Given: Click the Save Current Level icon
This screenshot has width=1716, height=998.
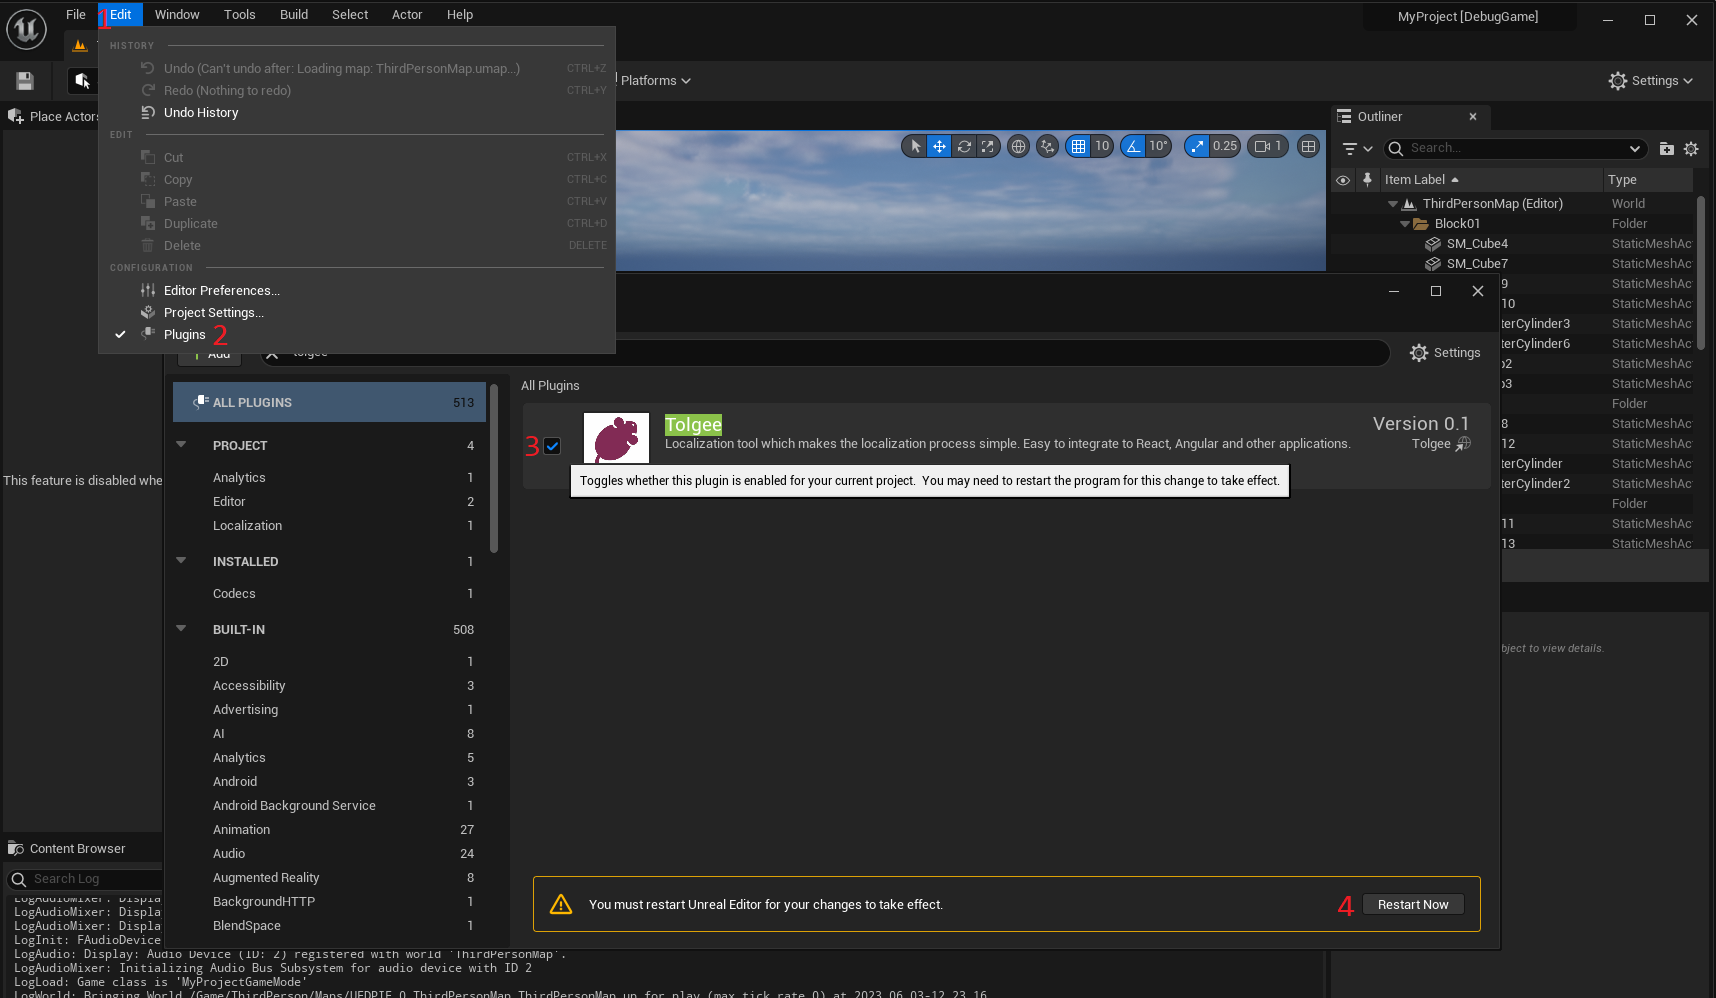Looking at the screenshot, I should pos(24,80).
